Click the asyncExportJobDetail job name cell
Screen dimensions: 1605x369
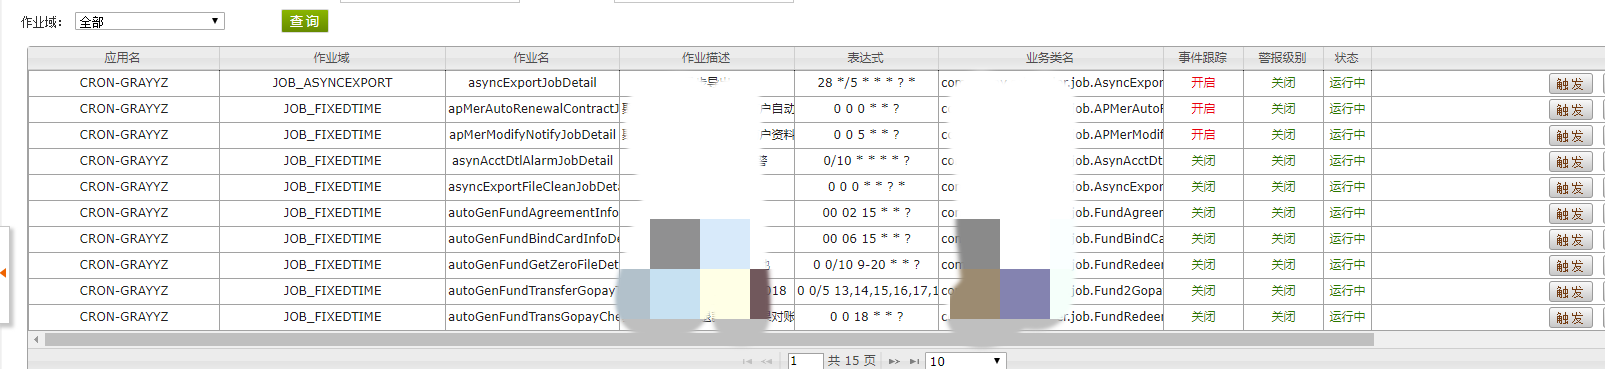(x=532, y=83)
